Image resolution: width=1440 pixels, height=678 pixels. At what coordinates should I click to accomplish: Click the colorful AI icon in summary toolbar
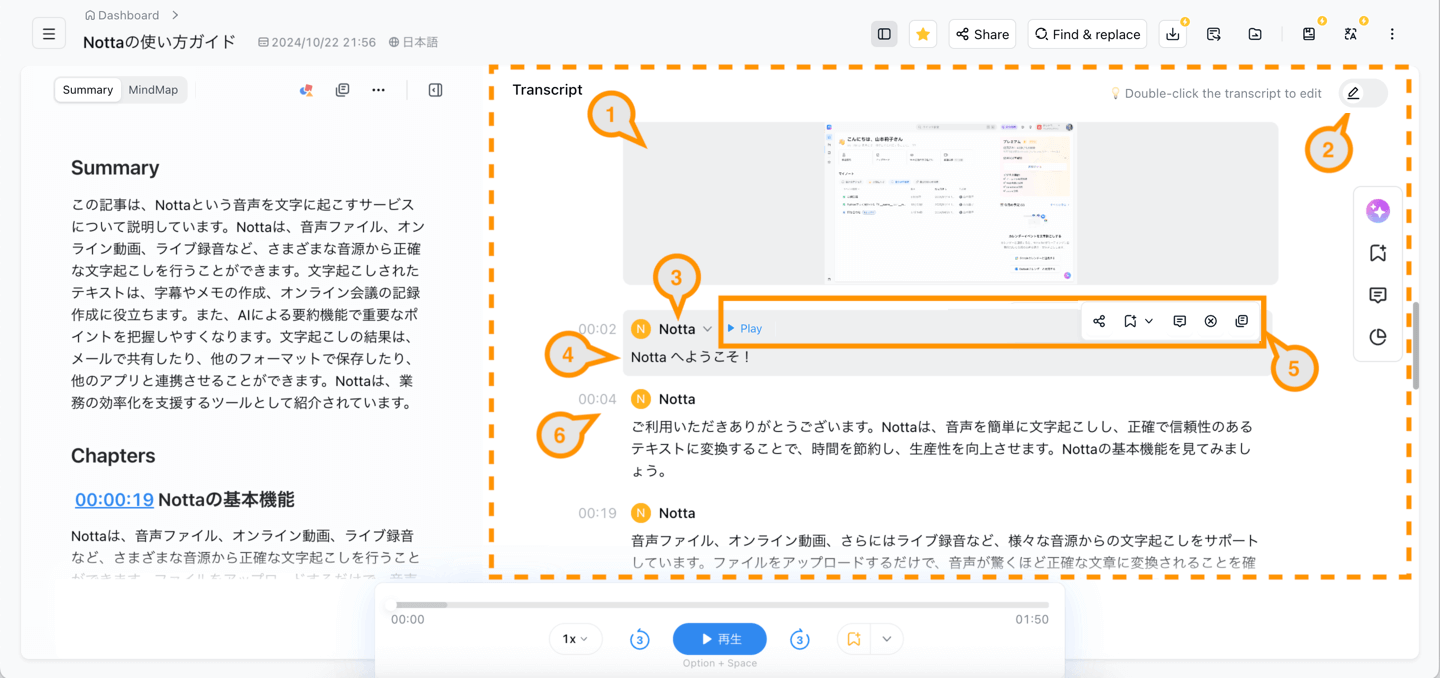click(x=306, y=90)
